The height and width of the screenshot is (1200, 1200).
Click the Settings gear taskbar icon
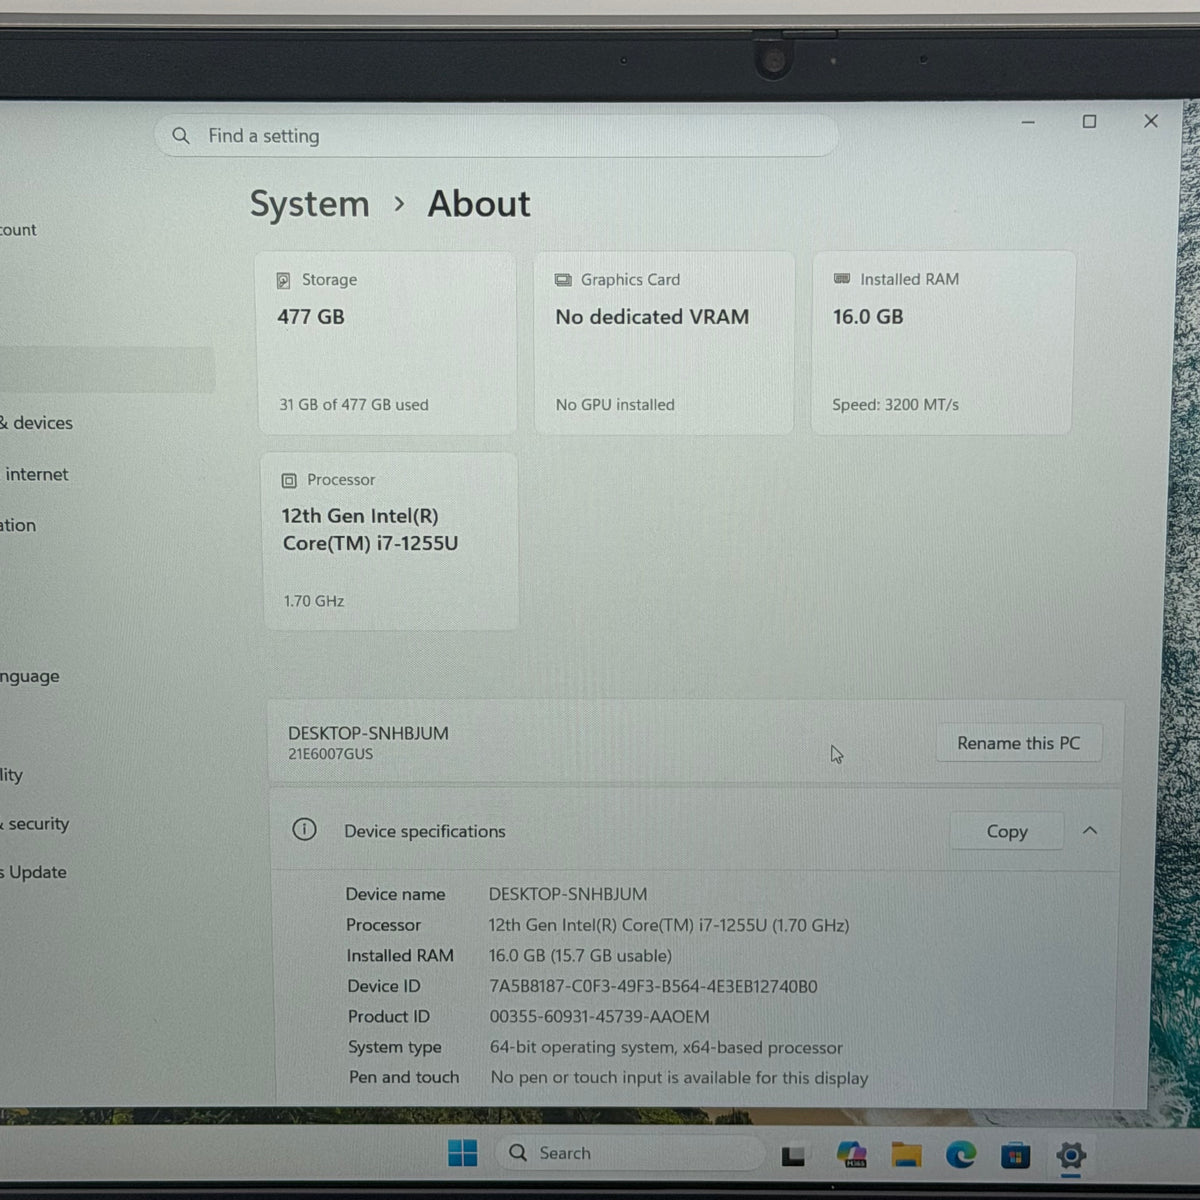(x=1071, y=1156)
